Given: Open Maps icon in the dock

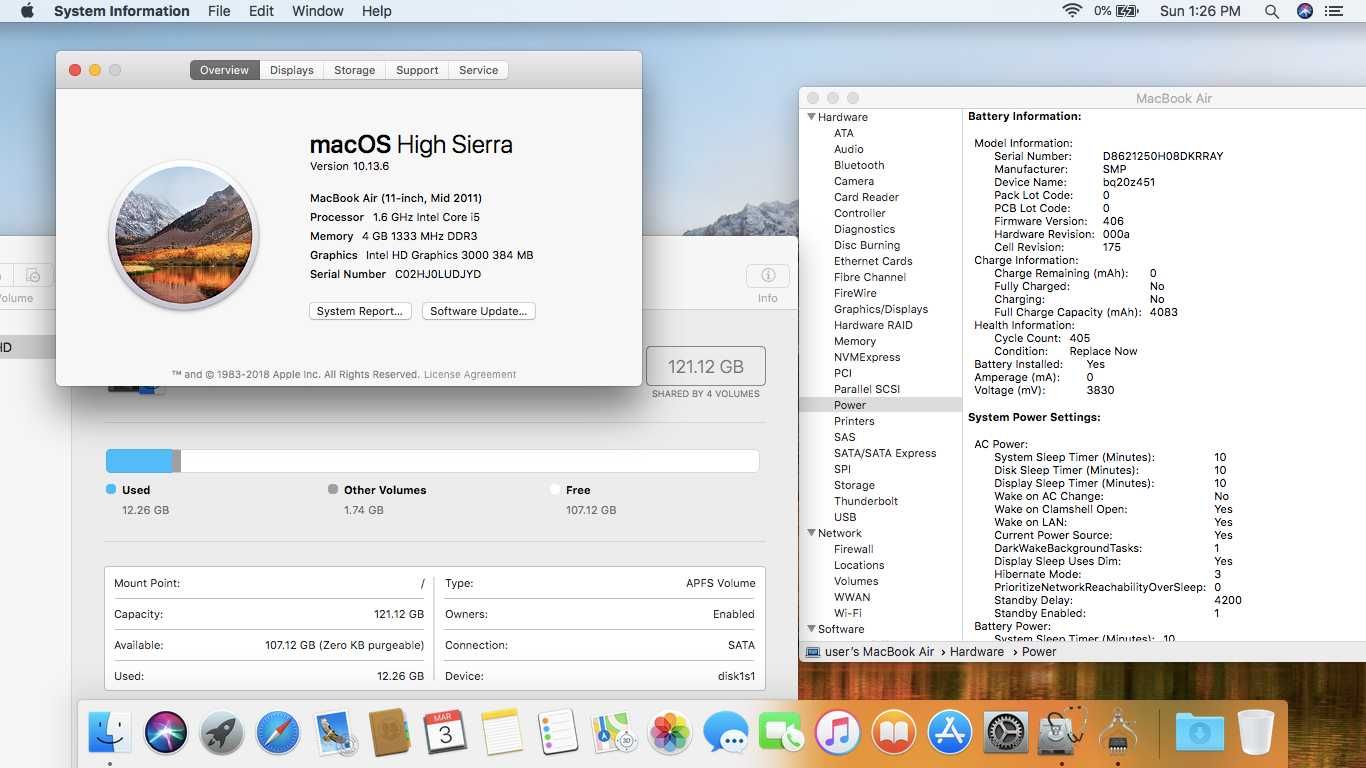Looking at the screenshot, I should tap(614, 733).
